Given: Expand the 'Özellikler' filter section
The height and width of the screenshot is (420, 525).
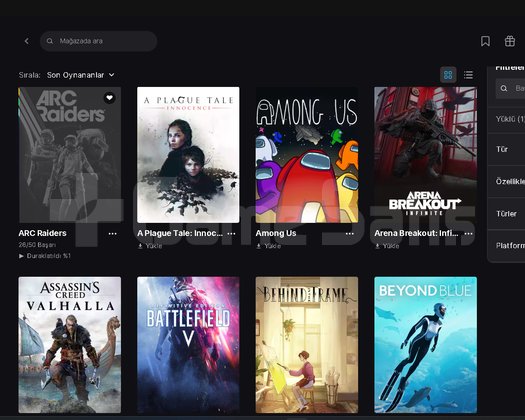Looking at the screenshot, I should pyautogui.click(x=506, y=181).
